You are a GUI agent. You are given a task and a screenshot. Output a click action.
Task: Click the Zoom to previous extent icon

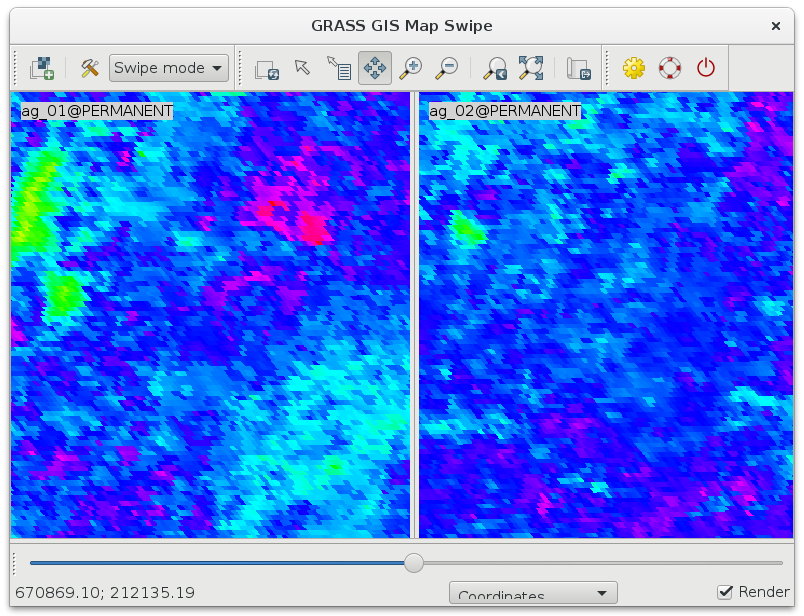[x=495, y=68]
